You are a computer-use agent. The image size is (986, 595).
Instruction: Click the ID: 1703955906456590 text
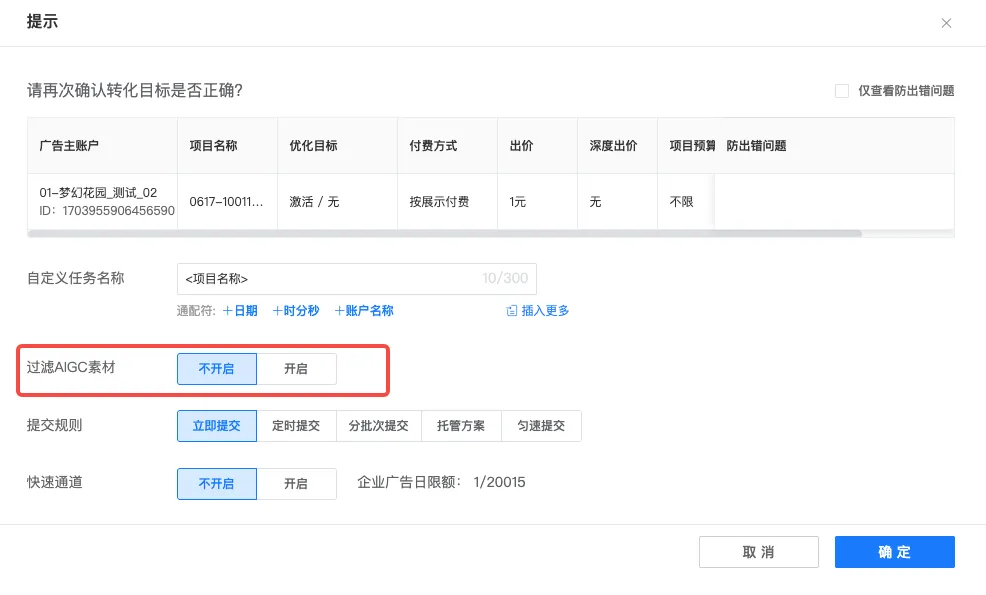click(x=107, y=211)
